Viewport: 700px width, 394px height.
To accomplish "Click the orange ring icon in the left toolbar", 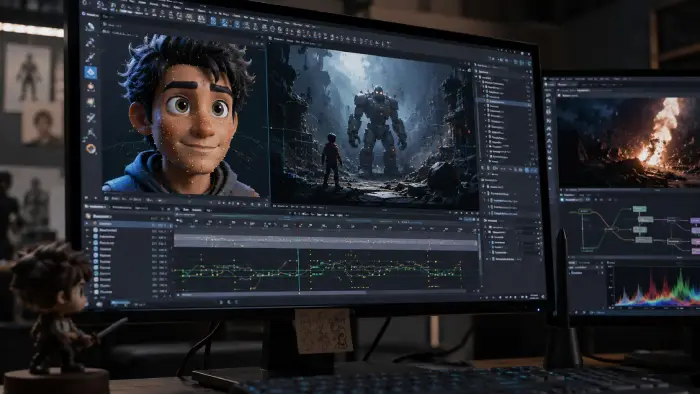I will 91,149.
